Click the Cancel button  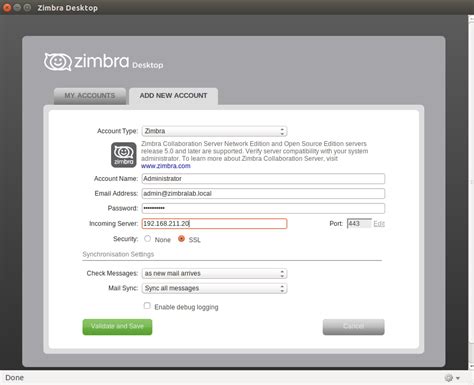point(353,327)
